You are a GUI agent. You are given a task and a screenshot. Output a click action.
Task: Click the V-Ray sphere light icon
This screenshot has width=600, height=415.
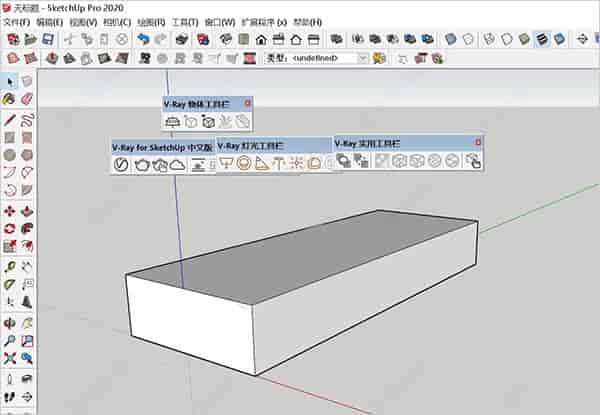(243, 163)
